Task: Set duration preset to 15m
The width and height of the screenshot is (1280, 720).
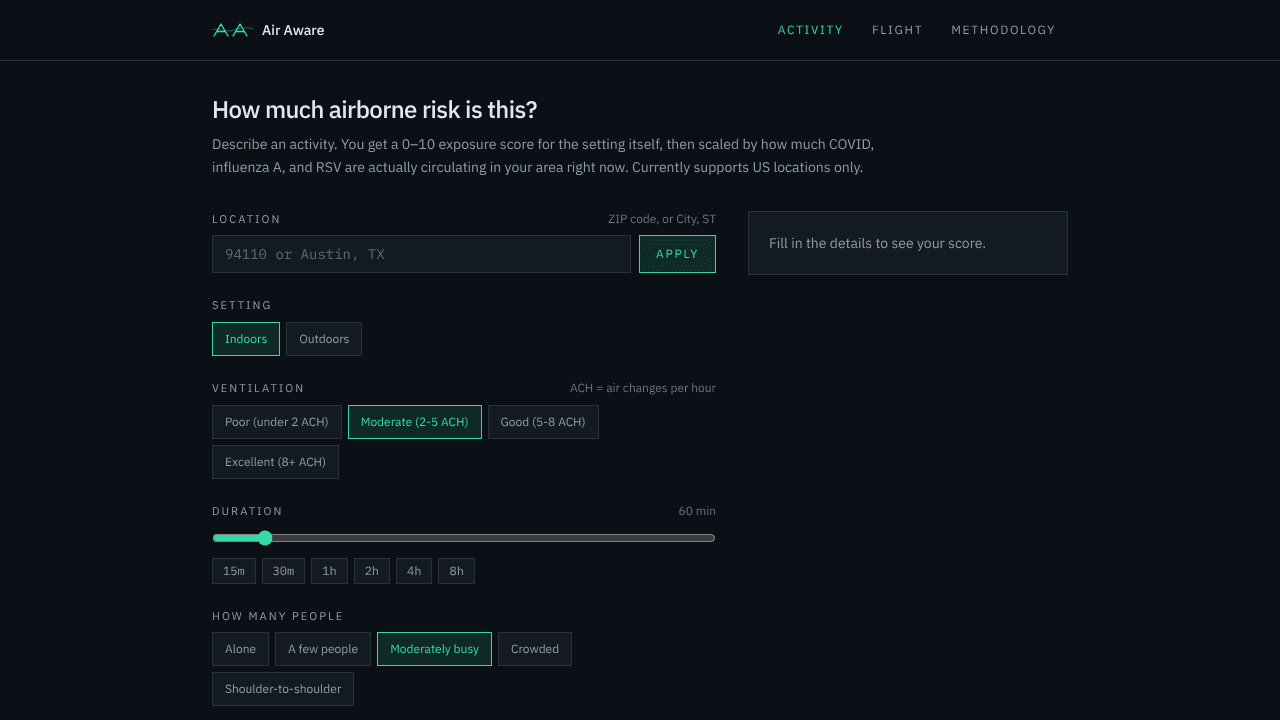Action: pyautogui.click(x=234, y=571)
